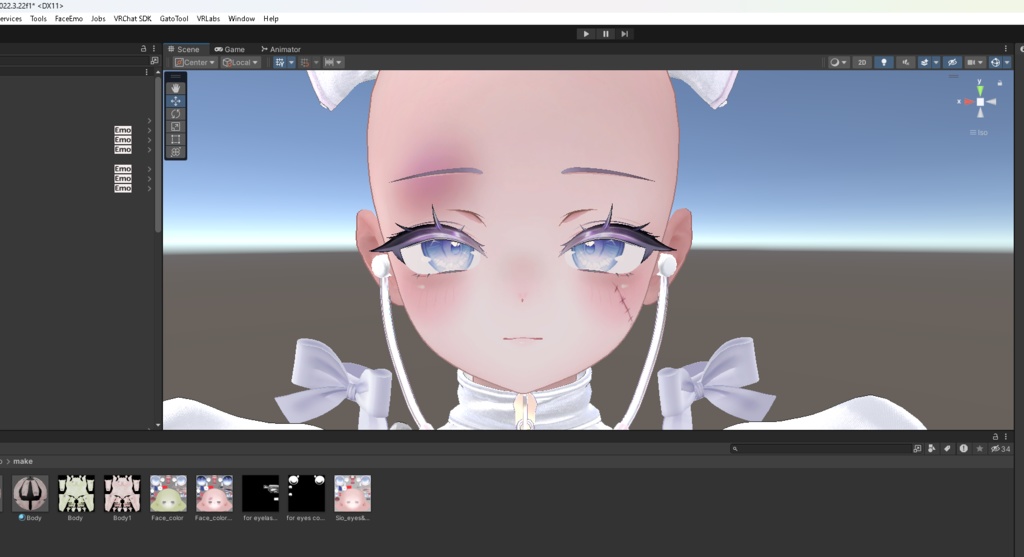Open the draw mode shading dropdown
This screenshot has width=1024, height=557.
(x=838, y=63)
